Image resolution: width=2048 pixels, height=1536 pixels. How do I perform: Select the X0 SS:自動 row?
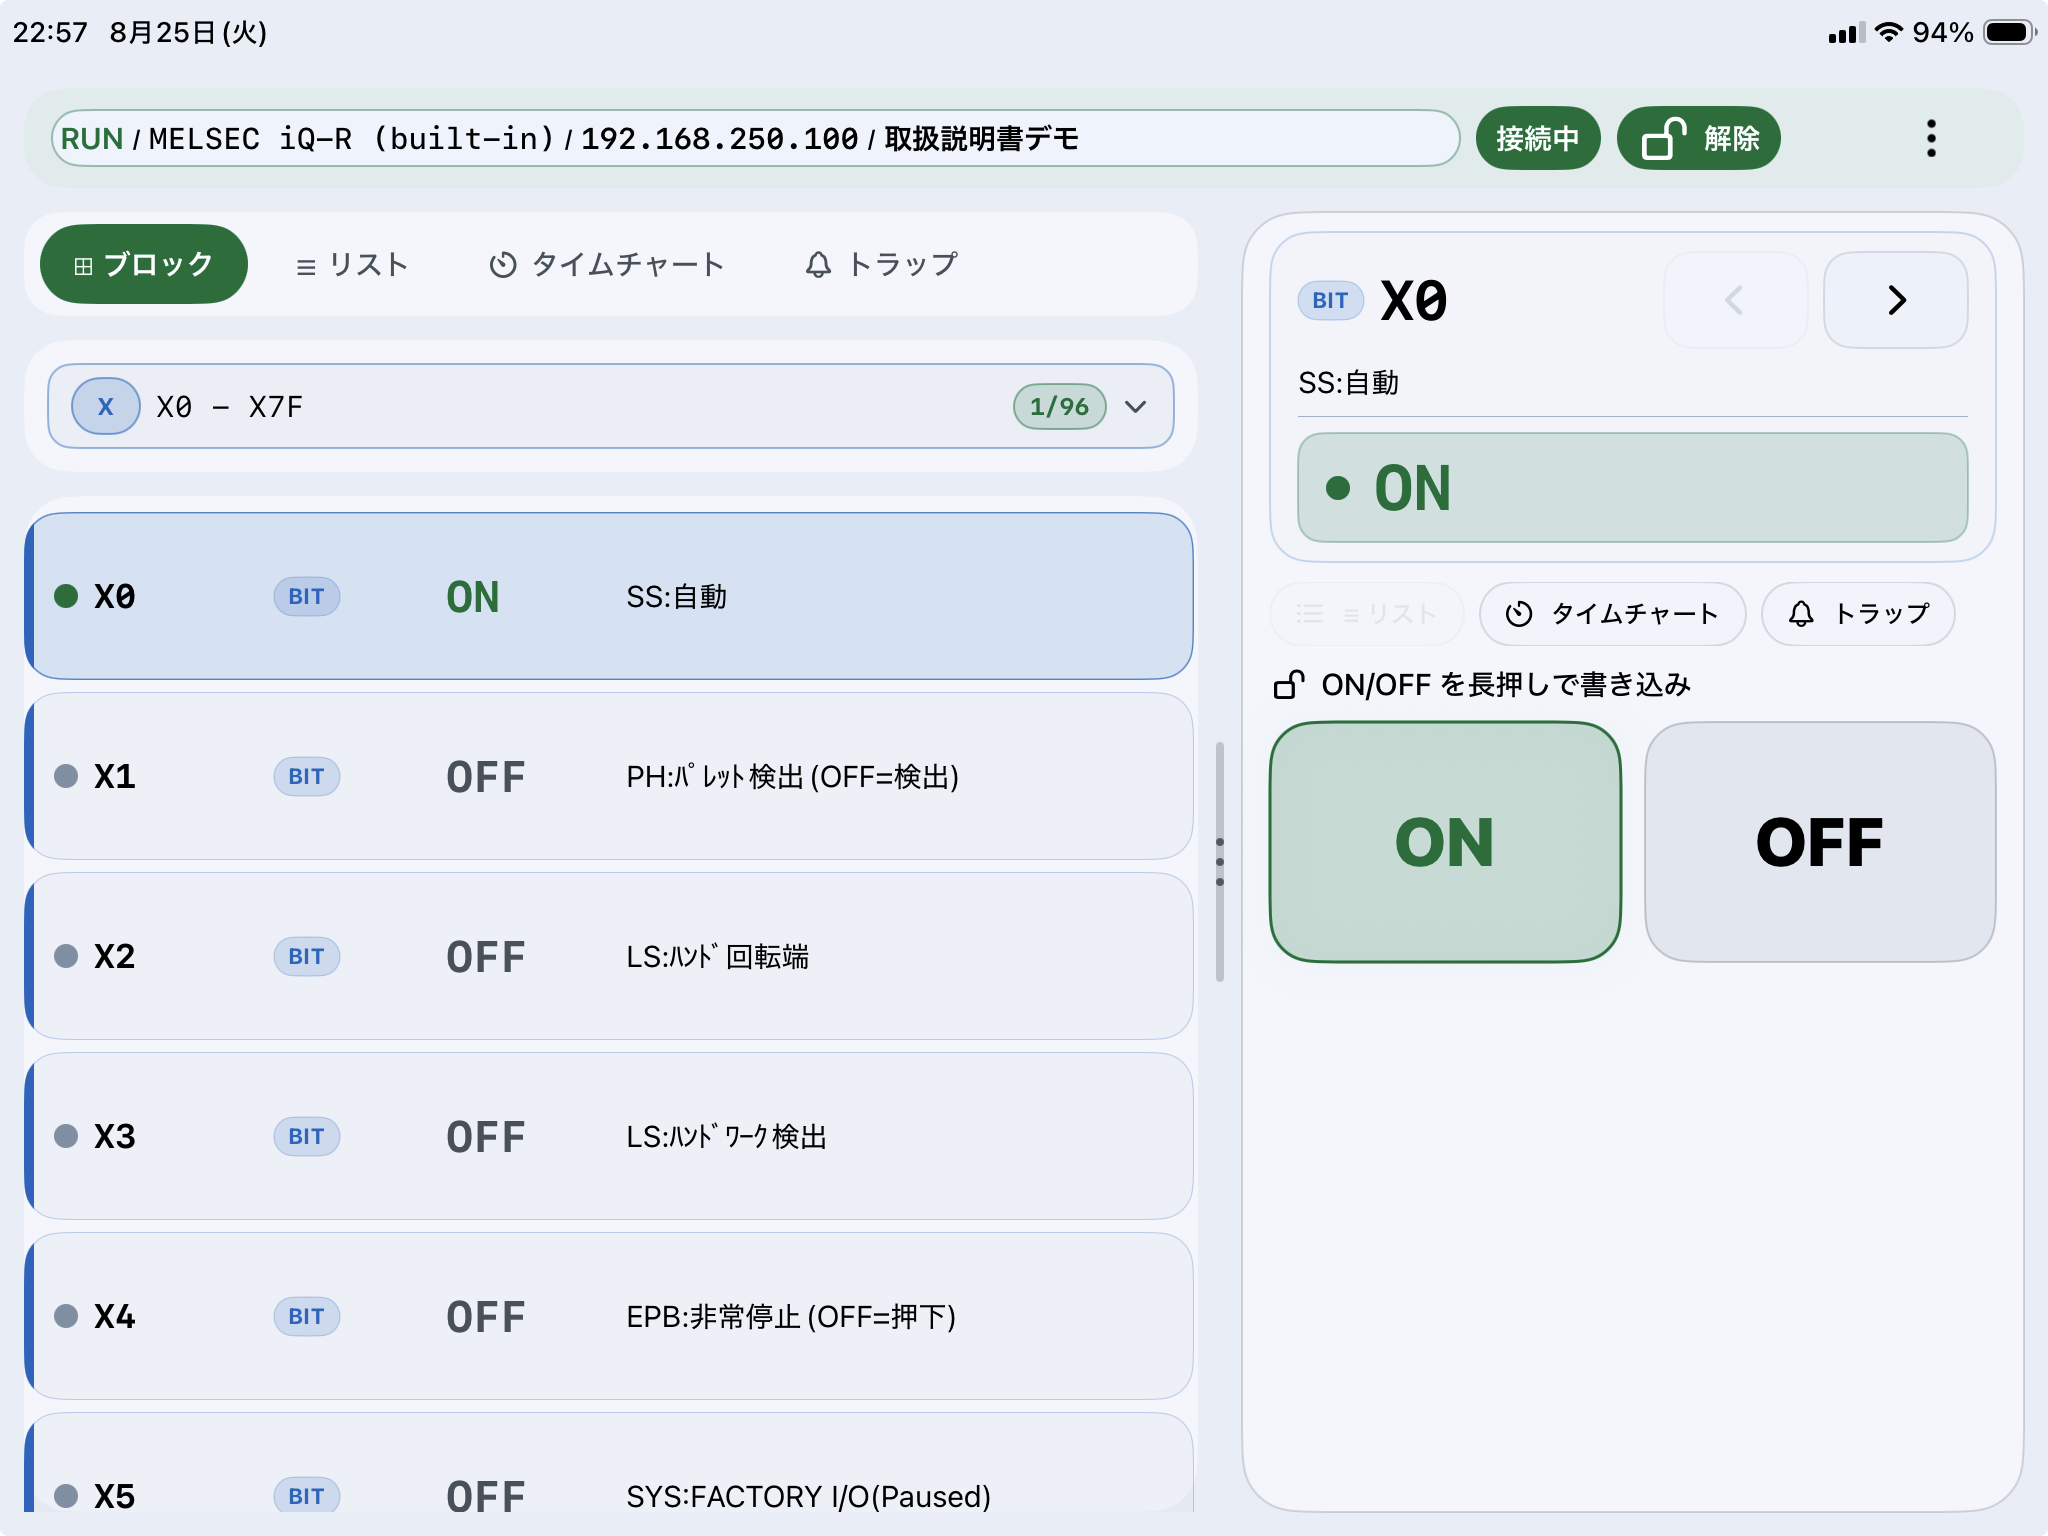609,596
